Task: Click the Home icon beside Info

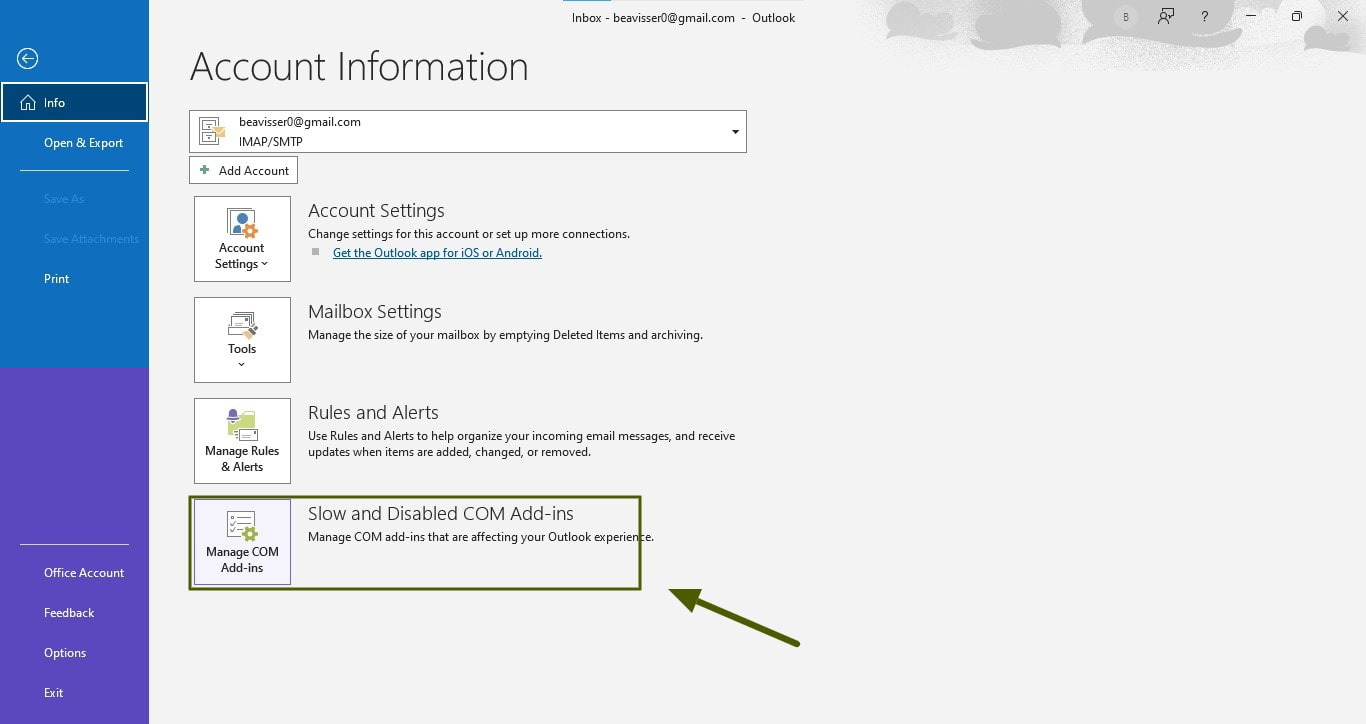Action: pyautogui.click(x=27, y=102)
